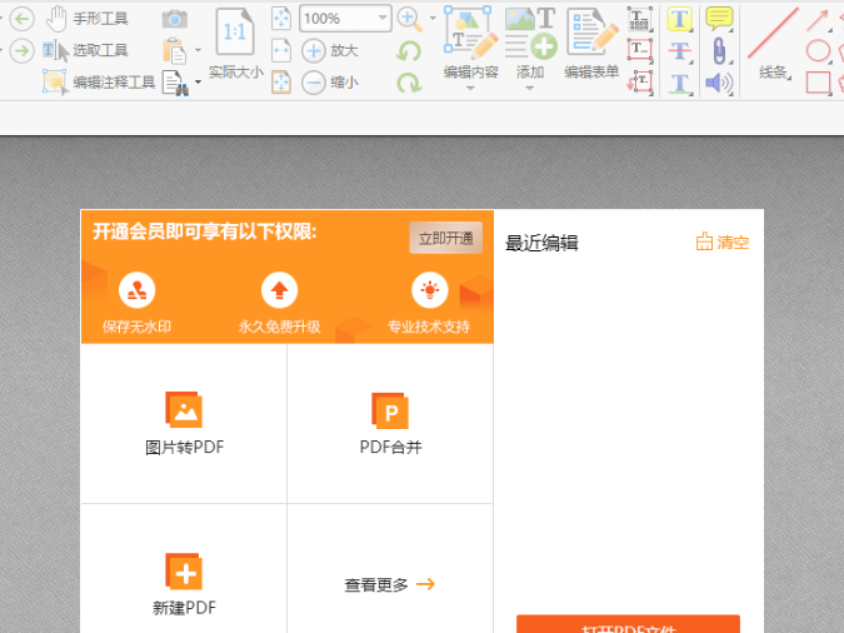844x633 pixels.
Task: Select the Line (线条) drawing tool
Action: coord(773,43)
